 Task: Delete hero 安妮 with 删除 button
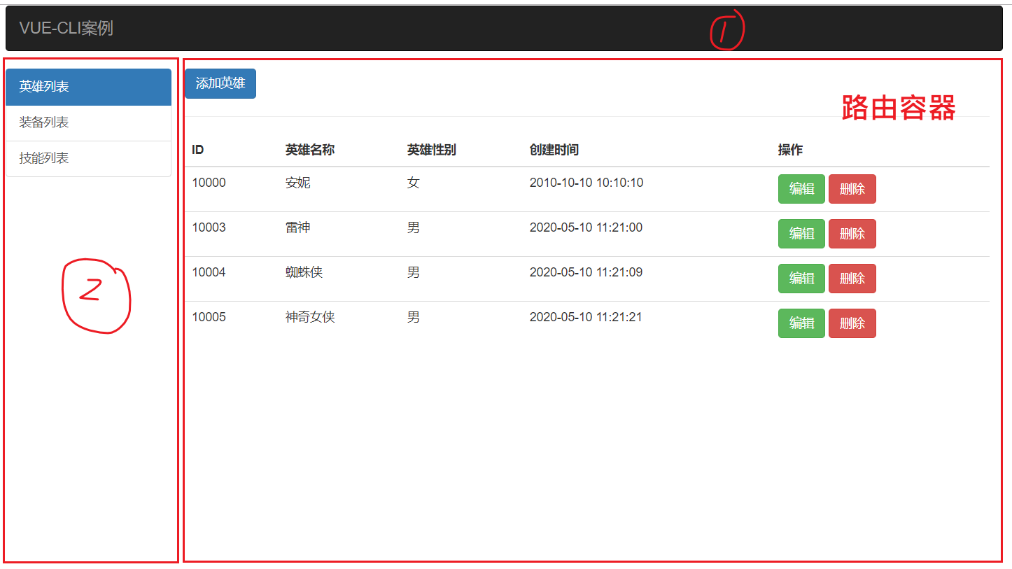tap(852, 189)
